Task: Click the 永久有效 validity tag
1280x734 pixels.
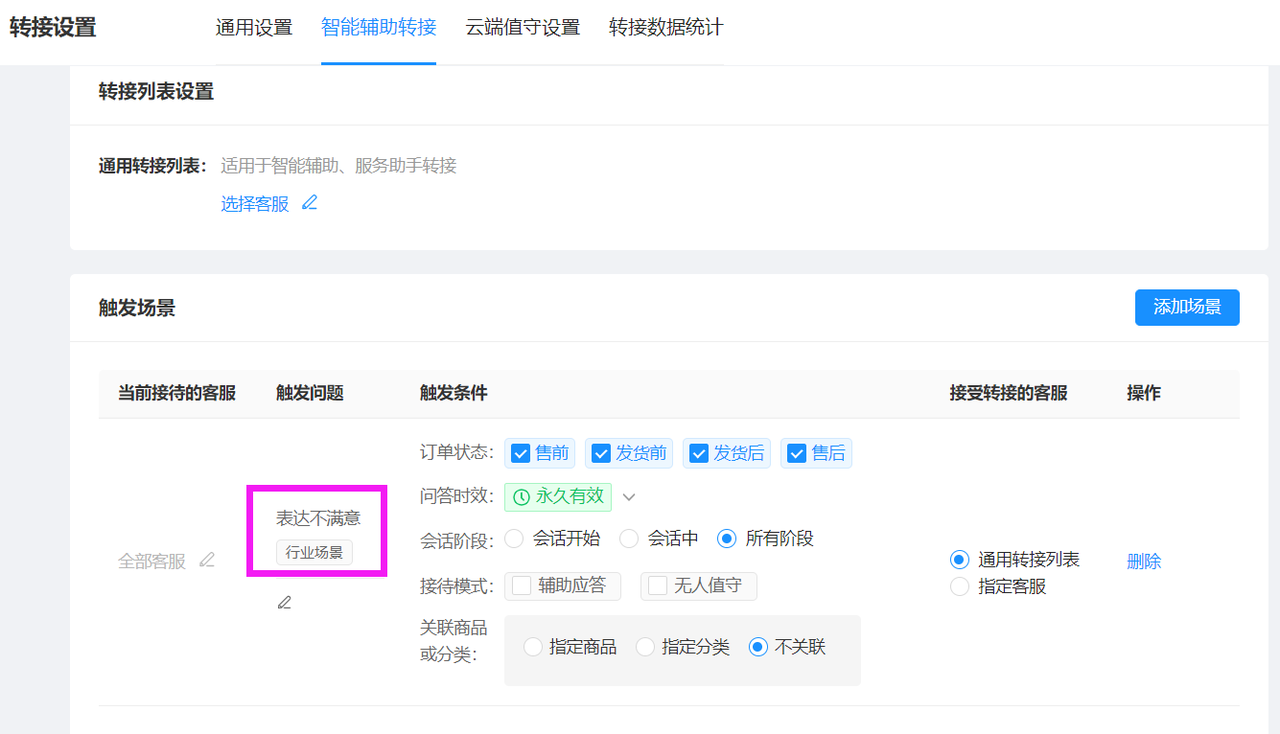Action: (x=558, y=496)
